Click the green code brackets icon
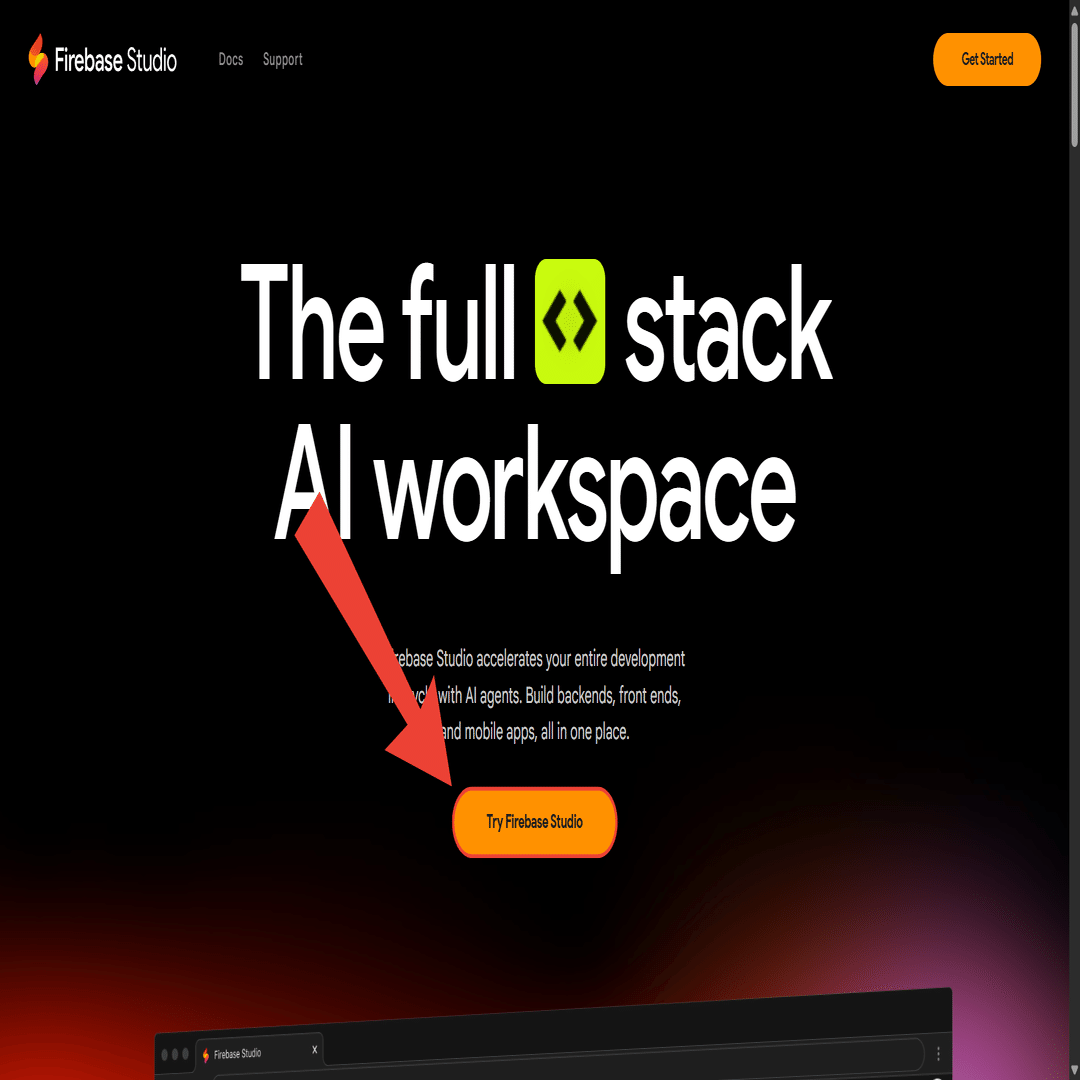 (570, 321)
